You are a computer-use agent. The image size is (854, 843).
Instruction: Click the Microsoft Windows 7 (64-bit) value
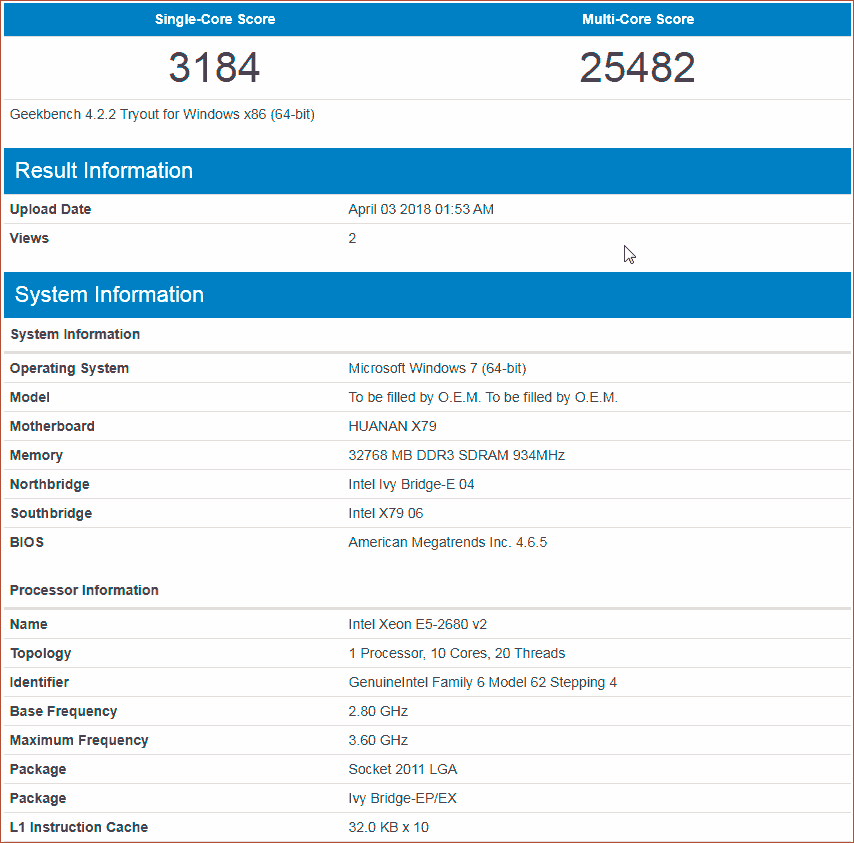click(x=437, y=368)
